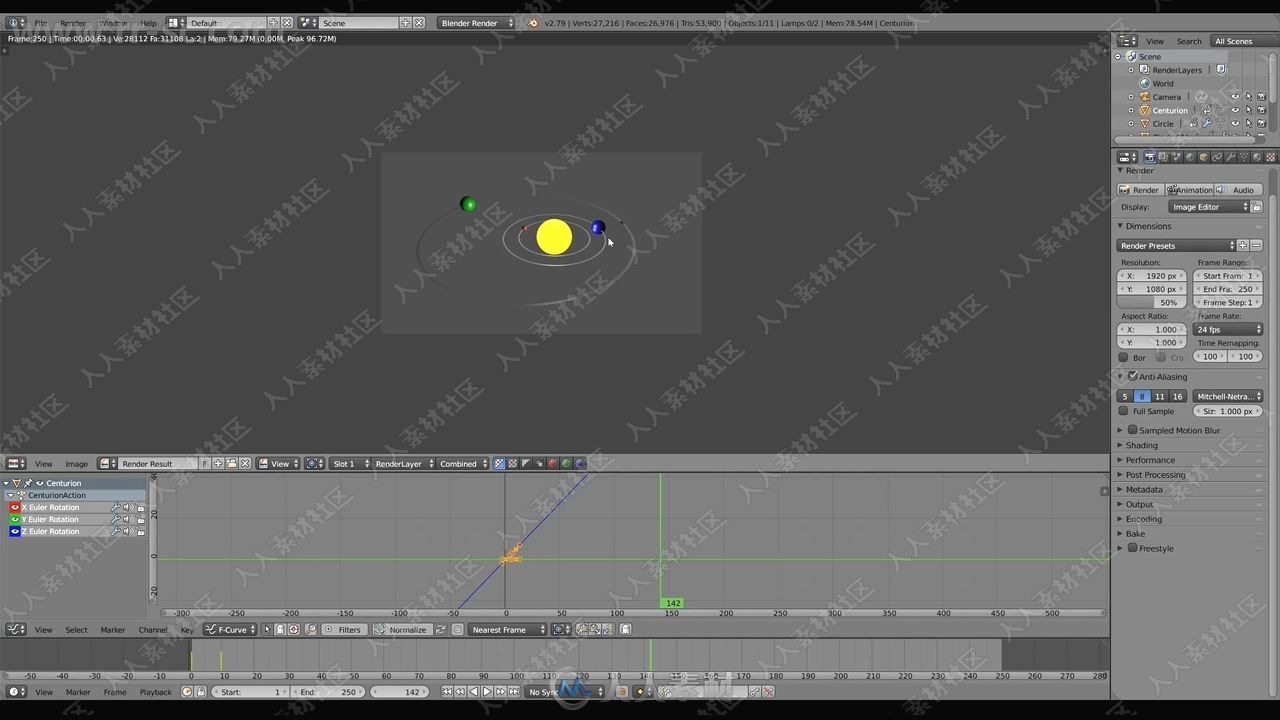Open the Render Layers properties tab icon

tap(1163, 157)
